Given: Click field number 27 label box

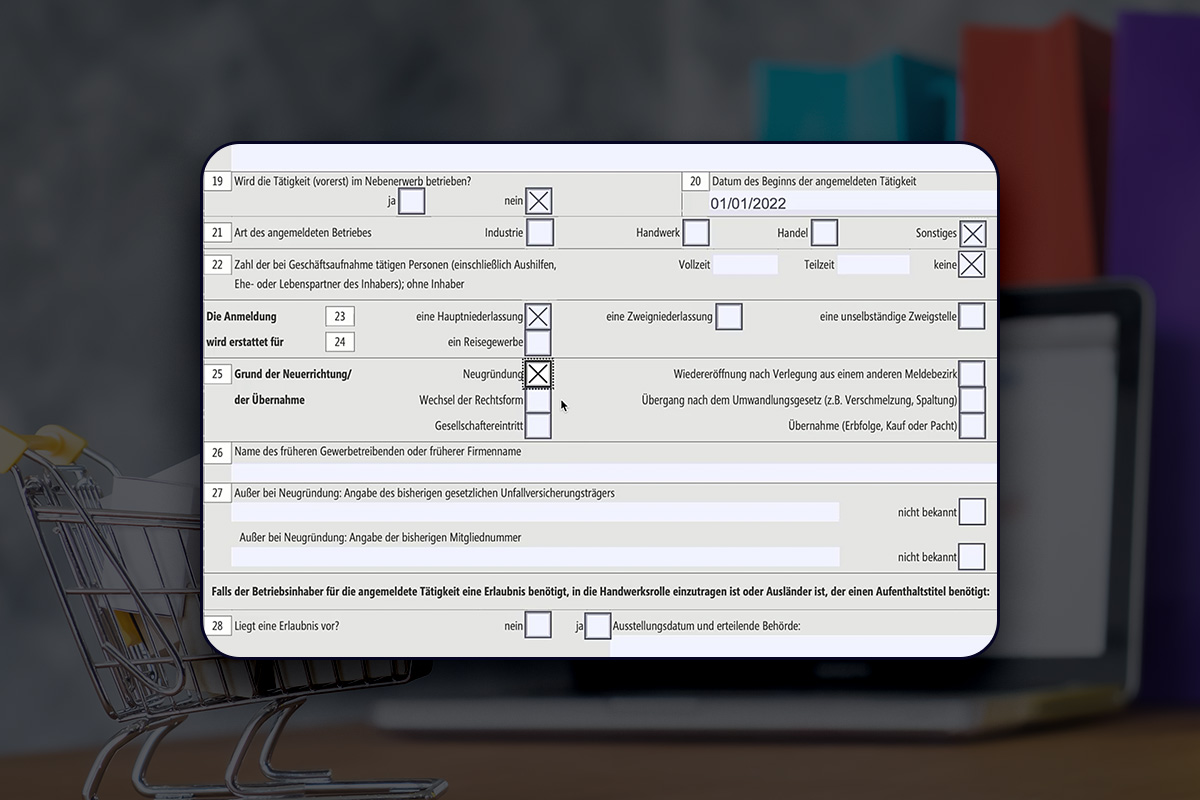Looking at the screenshot, I should [x=217, y=493].
